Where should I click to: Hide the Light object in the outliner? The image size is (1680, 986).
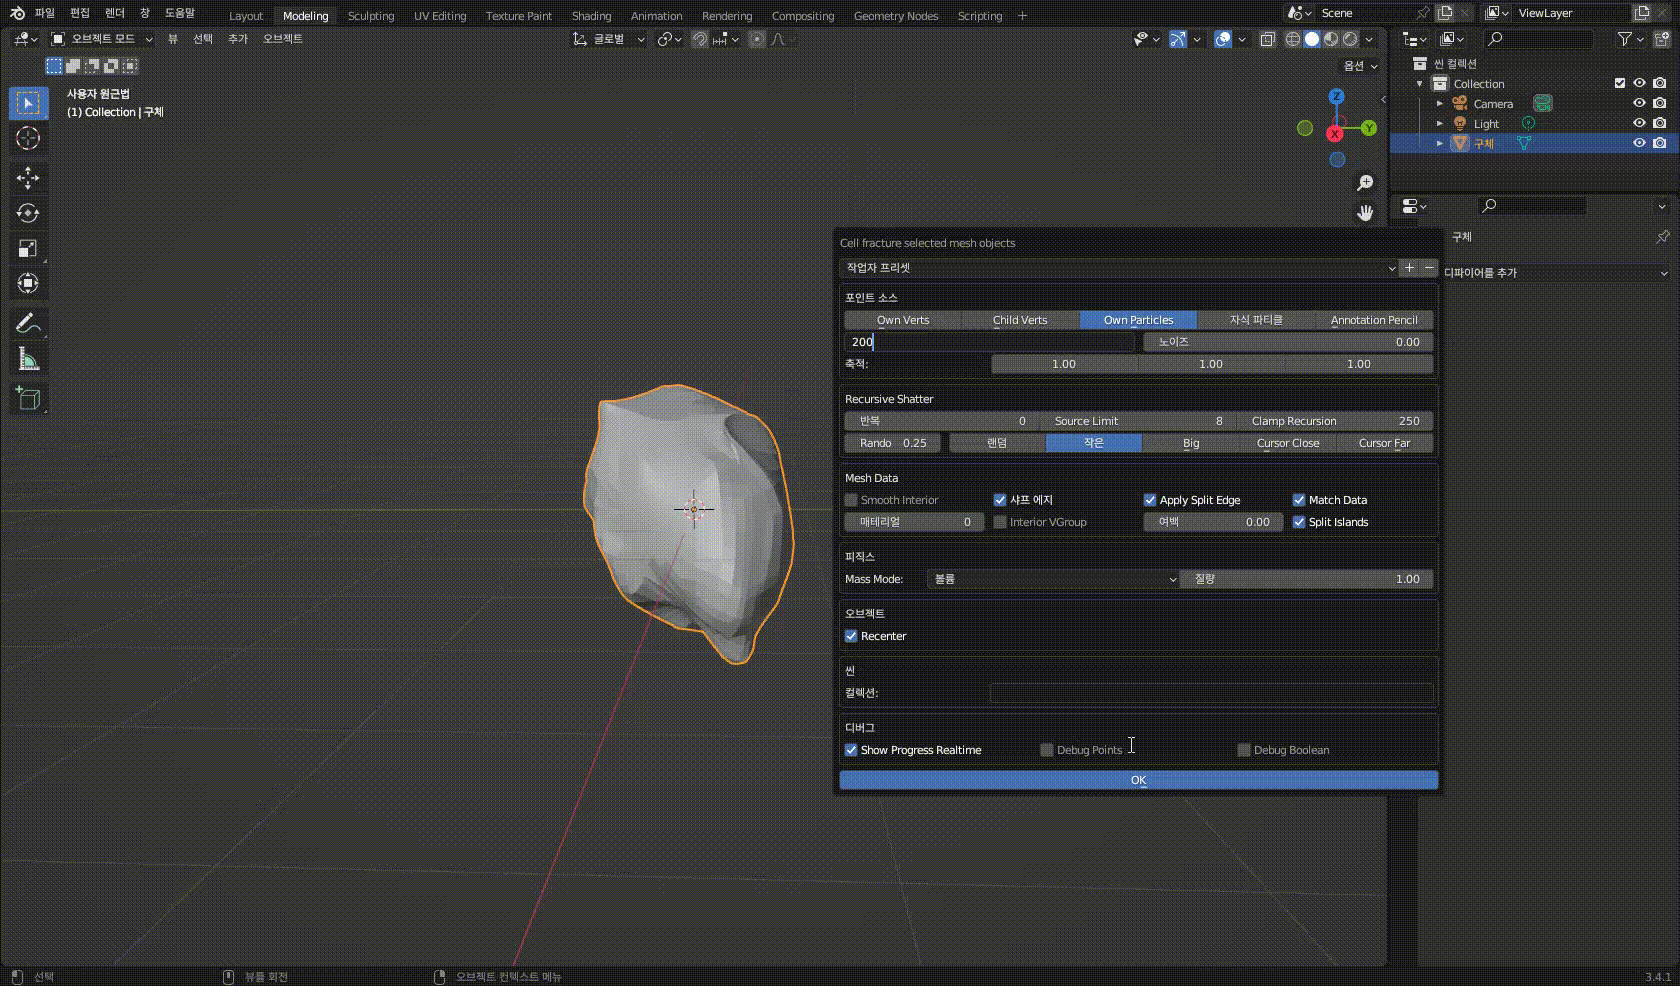click(x=1638, y=123)
